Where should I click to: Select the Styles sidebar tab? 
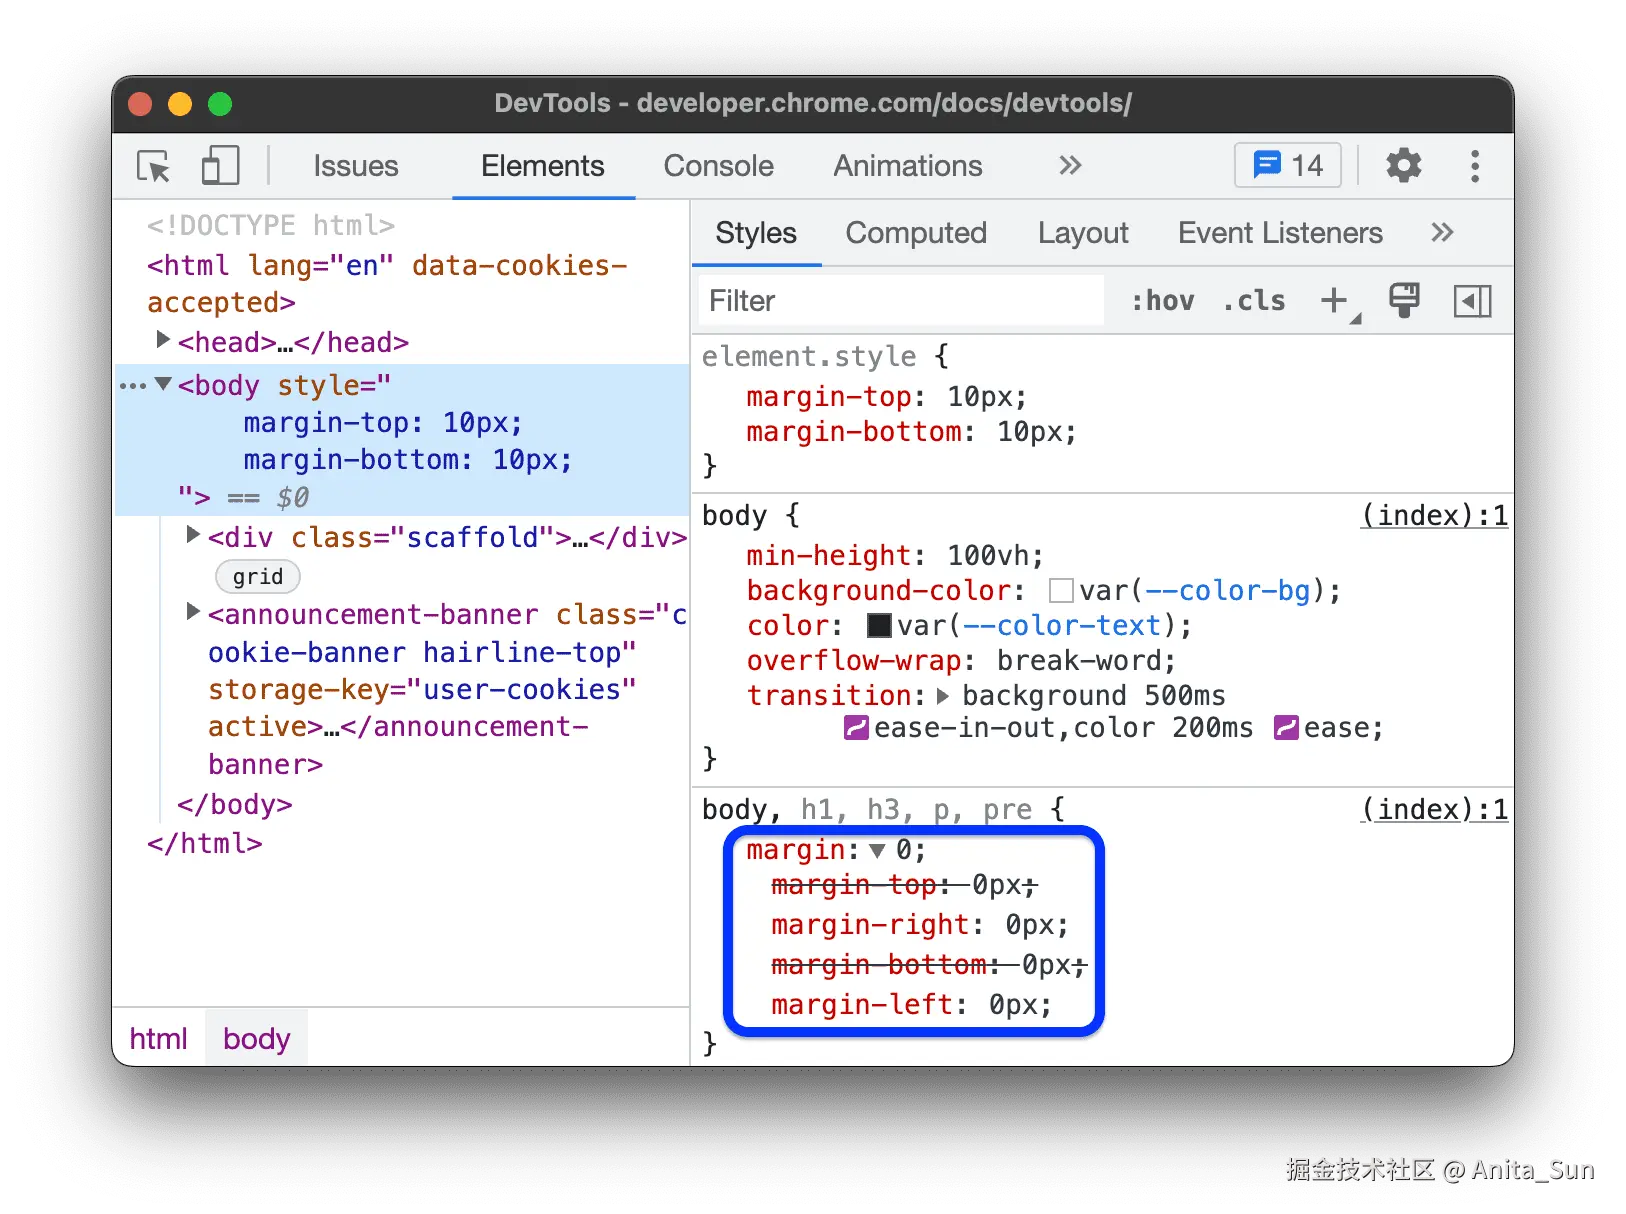click(x=756, y=233)
